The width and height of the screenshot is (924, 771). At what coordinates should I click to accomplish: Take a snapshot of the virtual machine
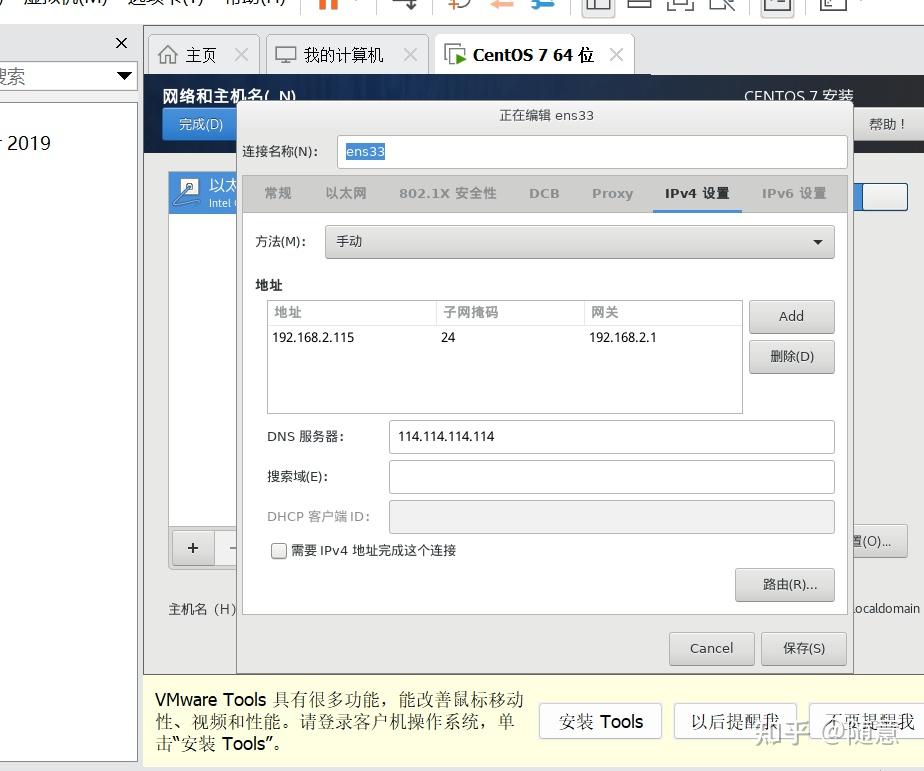click(460, 6)
